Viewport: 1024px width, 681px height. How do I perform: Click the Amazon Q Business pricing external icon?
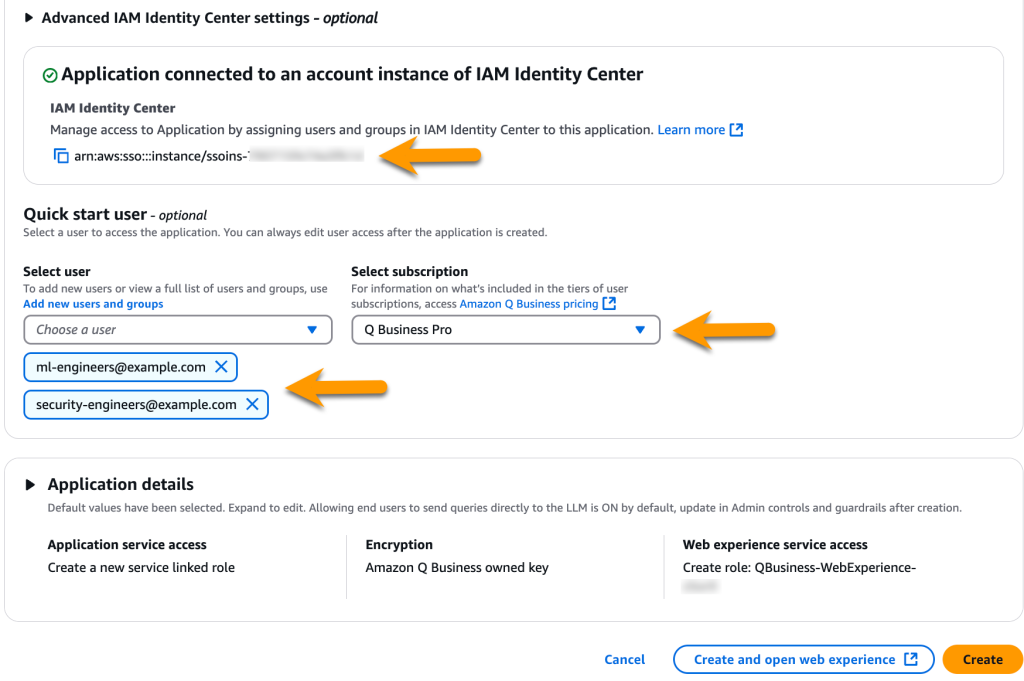(609, 304)
